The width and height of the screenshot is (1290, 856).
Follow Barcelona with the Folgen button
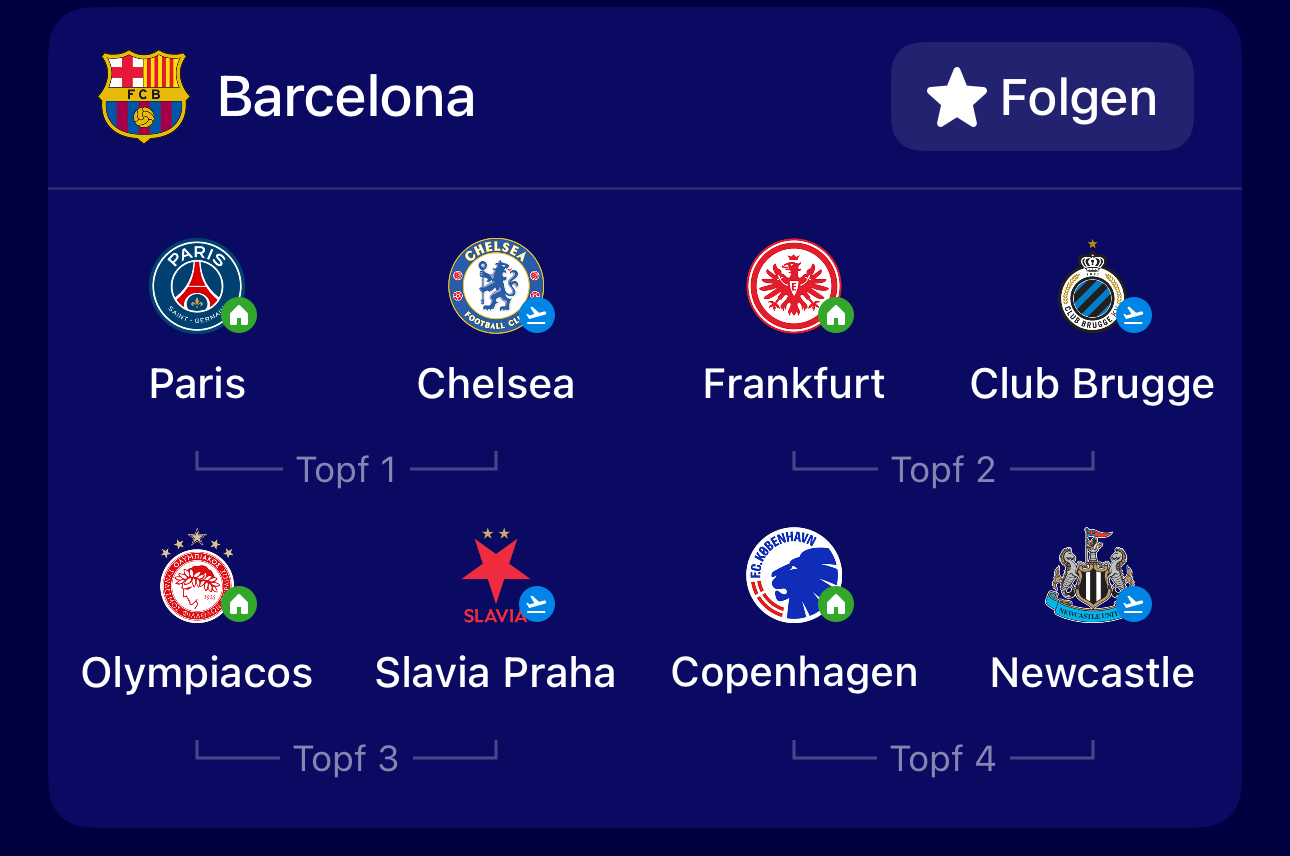tap(1042, 97)
